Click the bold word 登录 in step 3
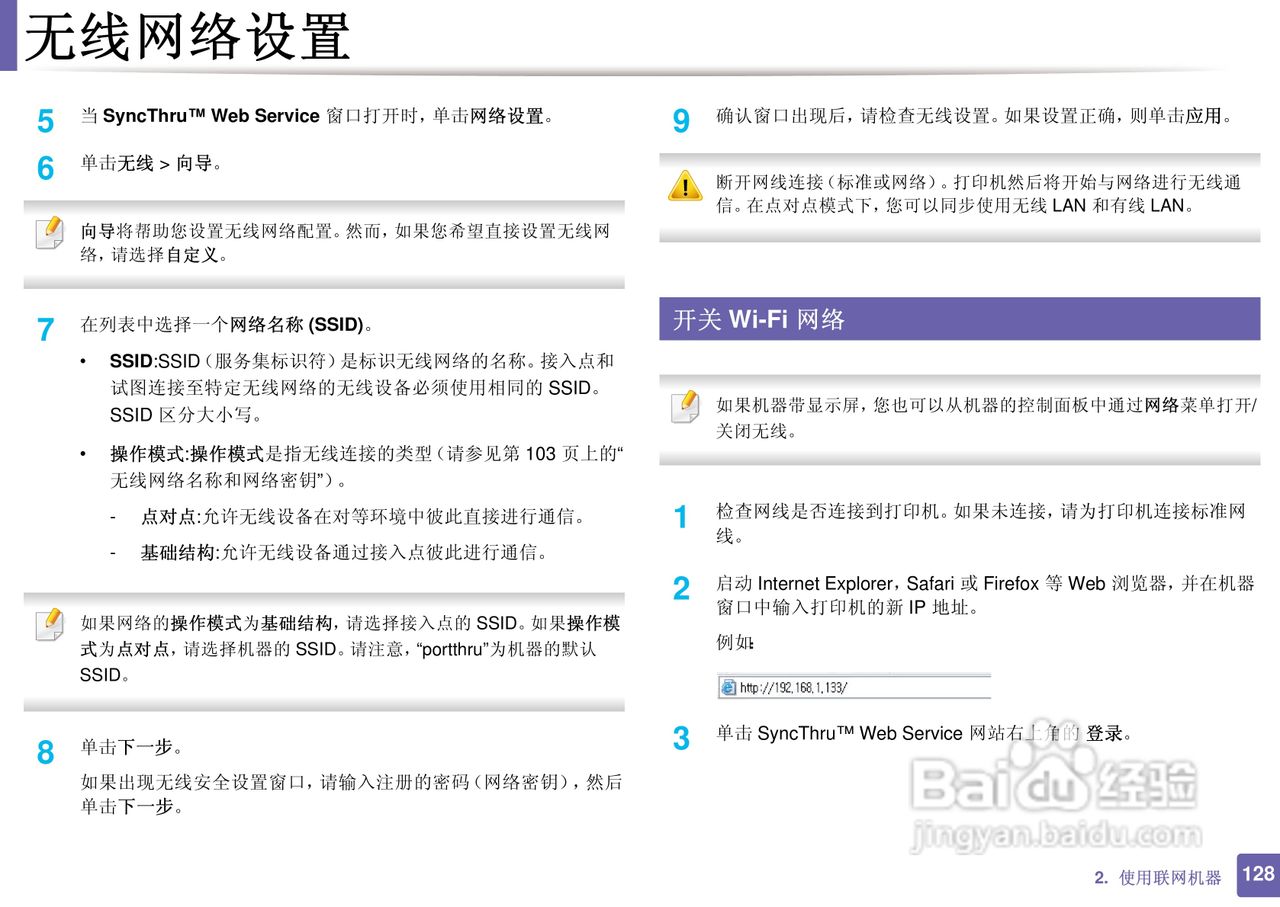Image resolution: width=1280 pixels, height=907 pixels. 1105,734
